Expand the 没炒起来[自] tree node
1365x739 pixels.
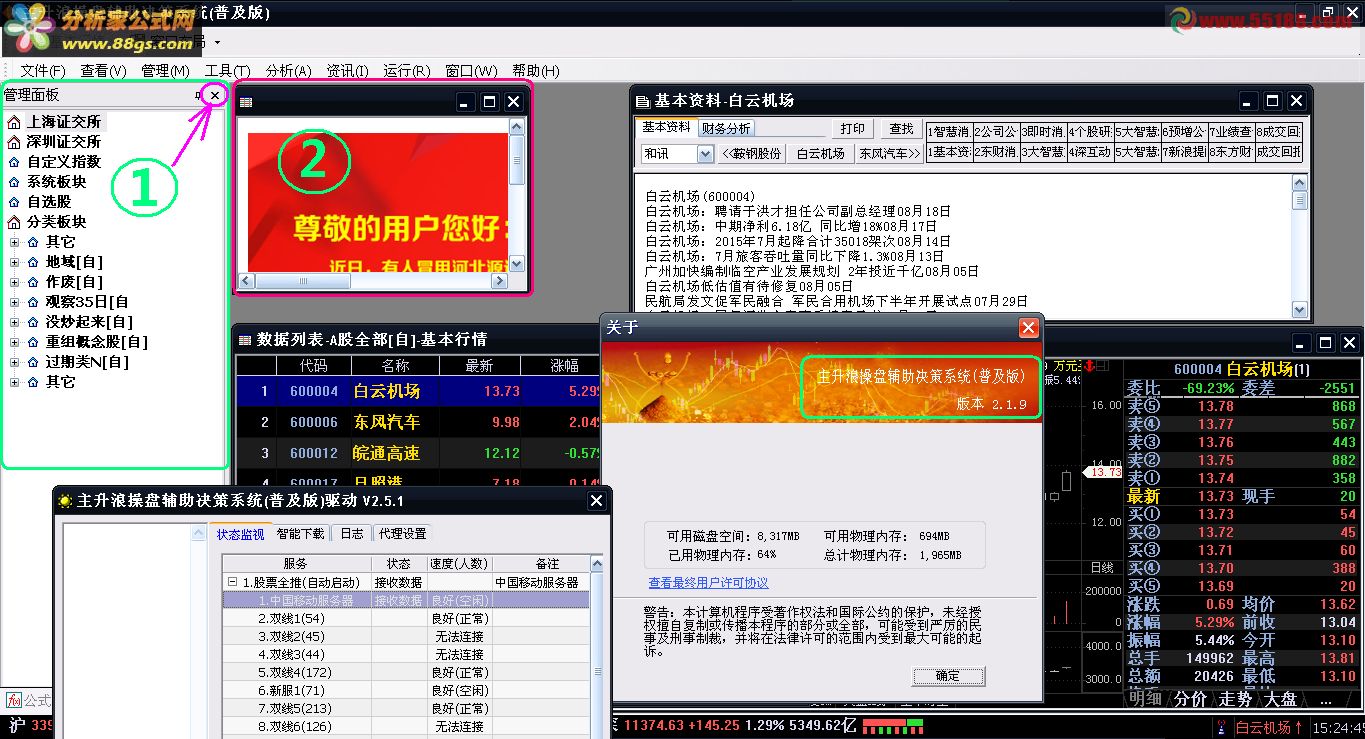(x=14, y=322)
